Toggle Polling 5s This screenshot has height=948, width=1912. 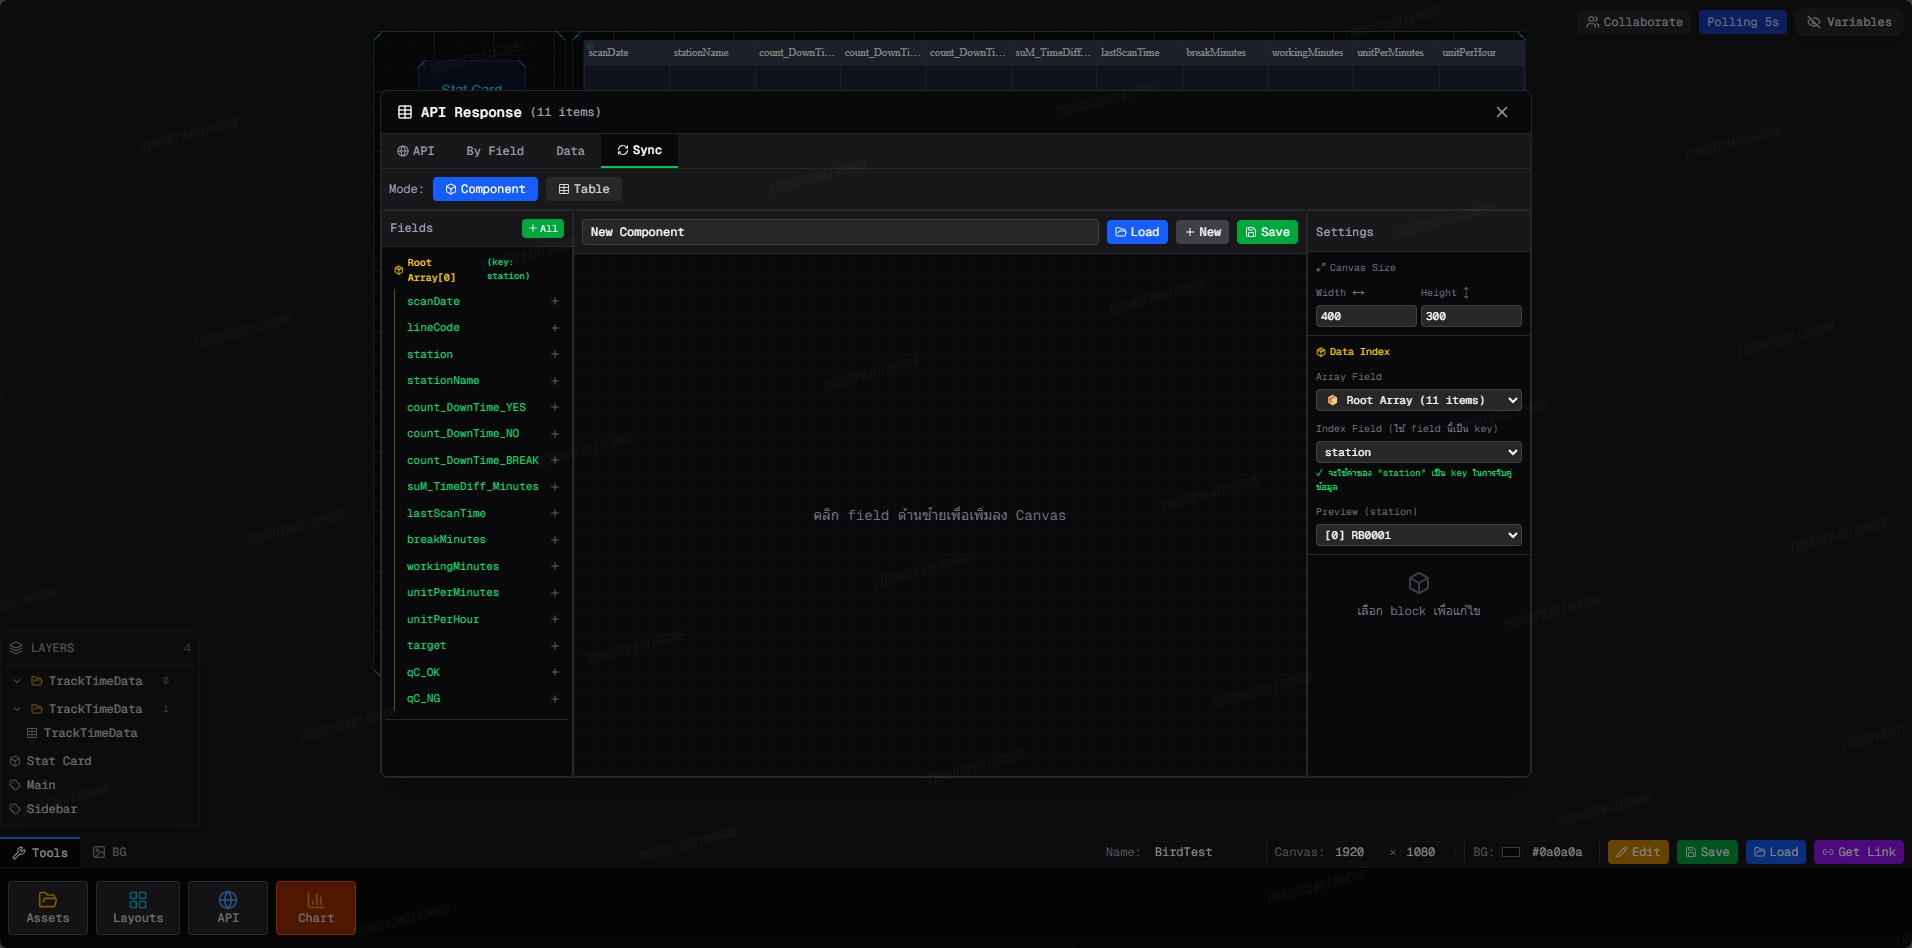(1742, 22)
